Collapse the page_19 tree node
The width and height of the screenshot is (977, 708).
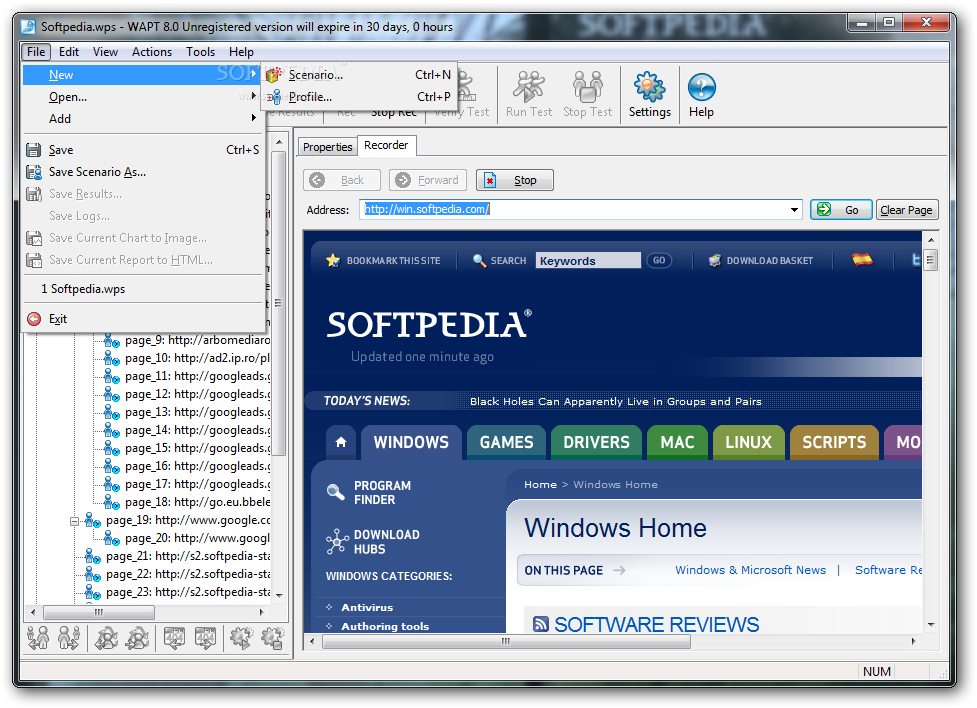(74, 521)
